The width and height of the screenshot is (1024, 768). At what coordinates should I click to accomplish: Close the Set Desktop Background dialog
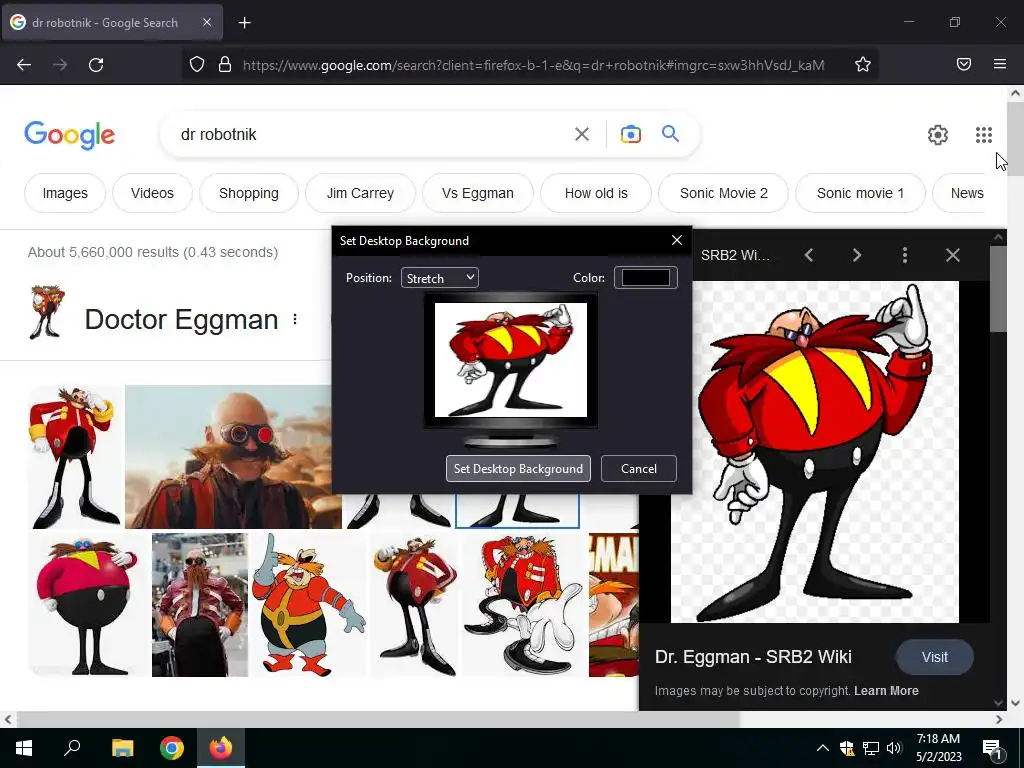(677, 240)
